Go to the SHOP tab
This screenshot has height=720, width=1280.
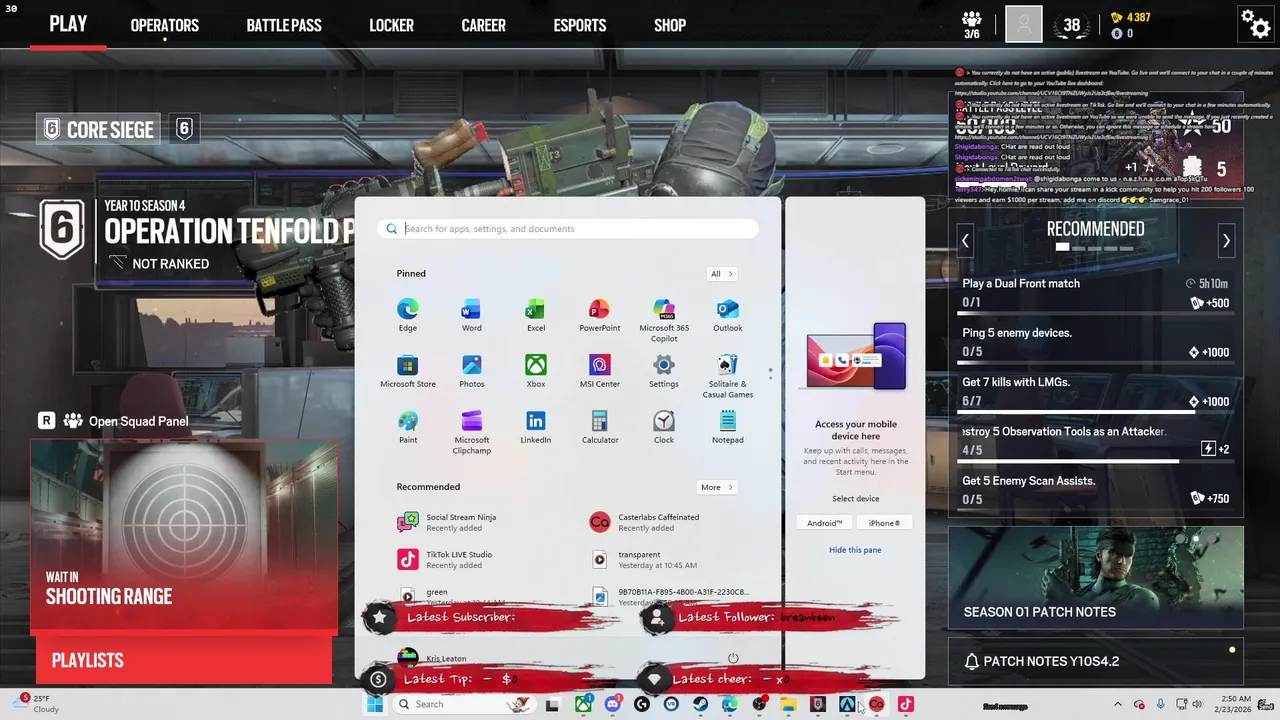point(670,25)
